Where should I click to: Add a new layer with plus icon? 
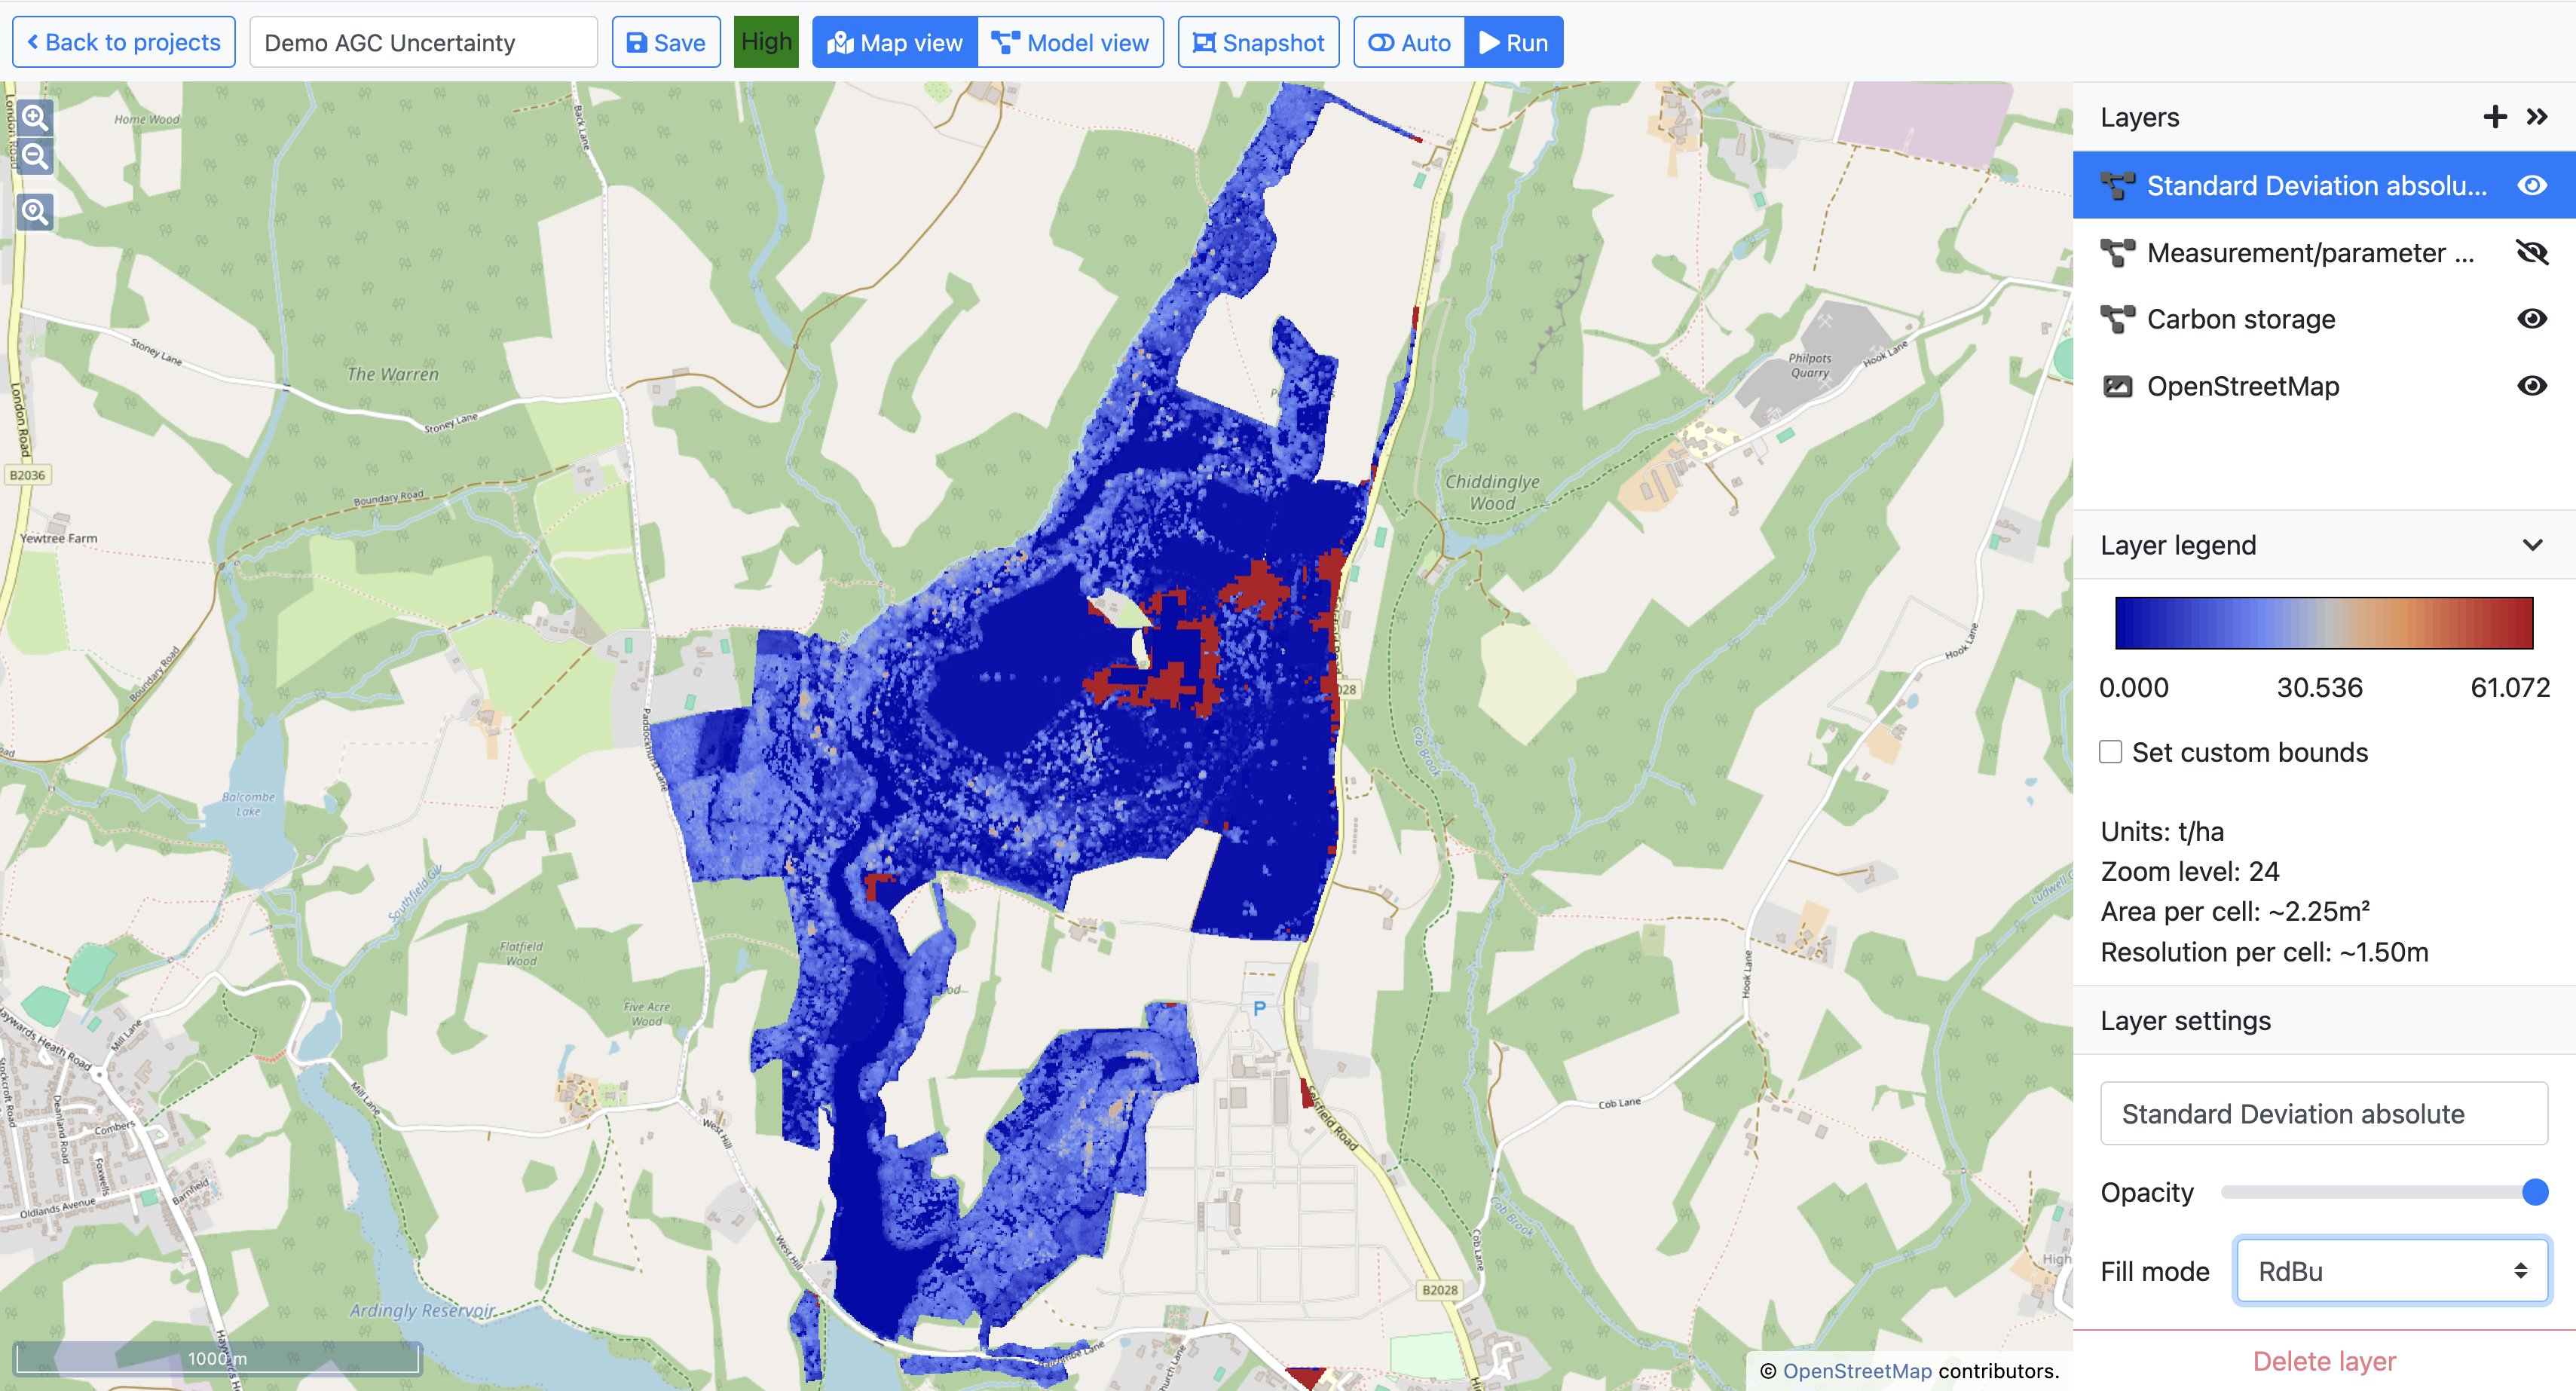pos(2494,117)
